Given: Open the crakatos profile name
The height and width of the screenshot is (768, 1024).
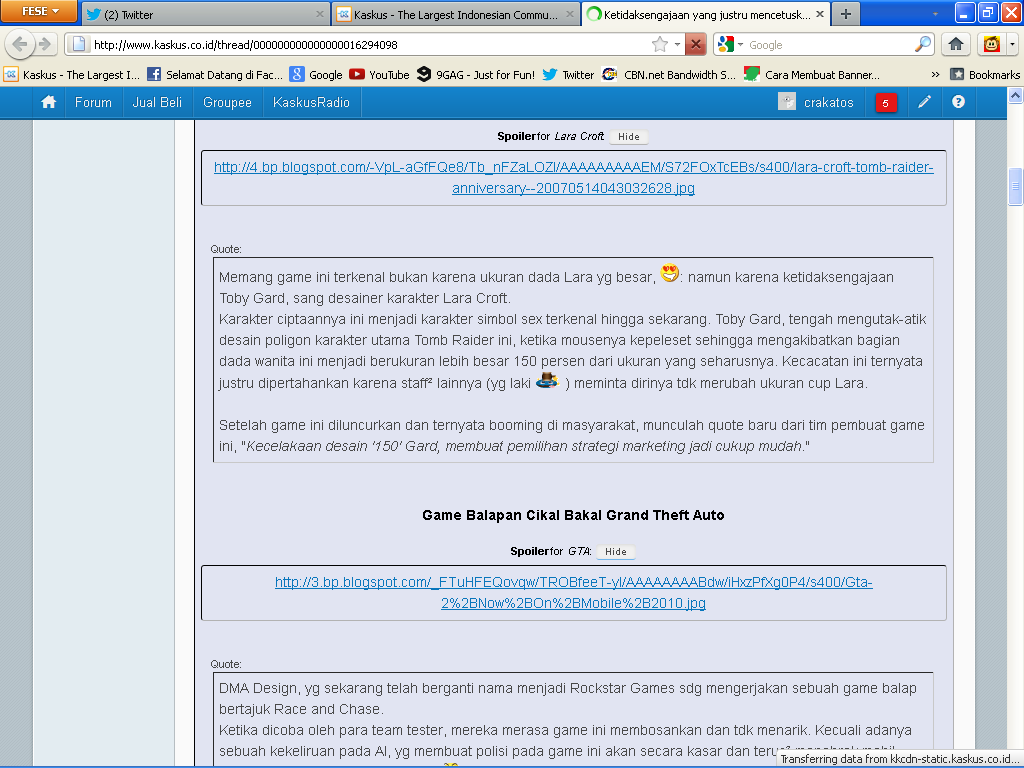Looking at the screenshot, I should [829, 103].
